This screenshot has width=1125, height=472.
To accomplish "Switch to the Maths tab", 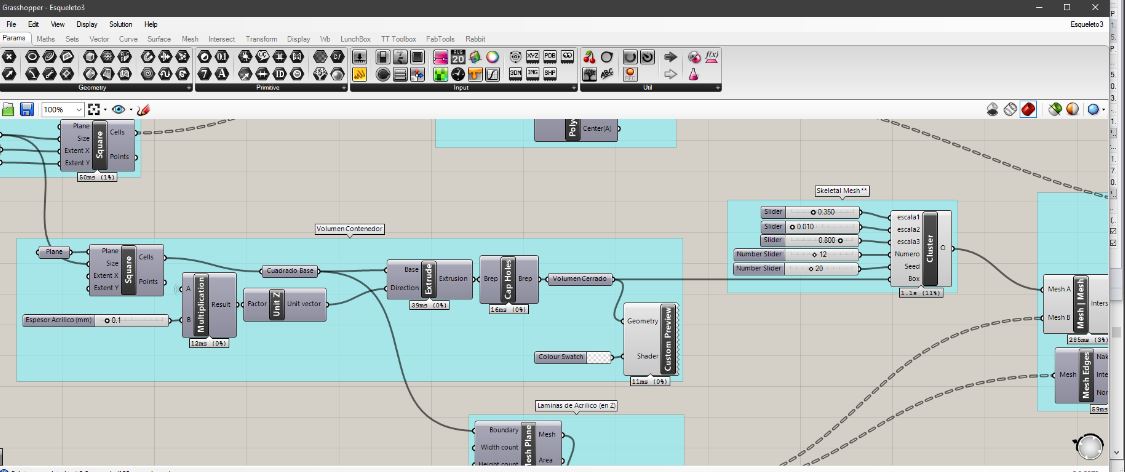I will click(45, 39).
